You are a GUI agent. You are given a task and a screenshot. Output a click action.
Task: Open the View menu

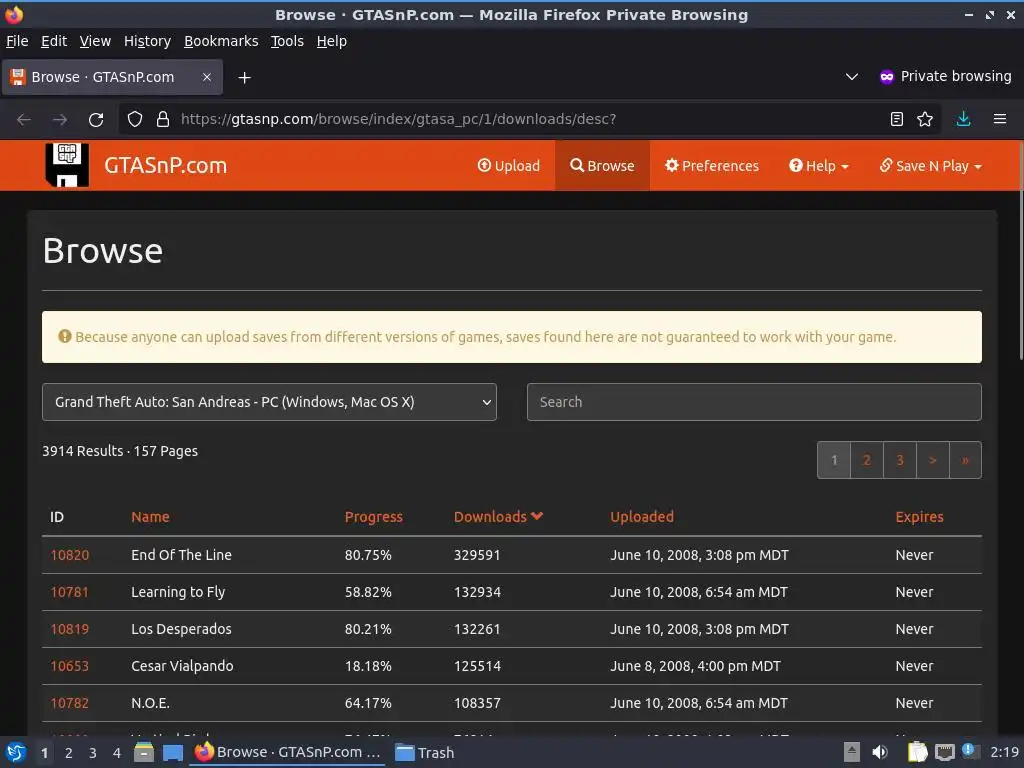[95, 41]
